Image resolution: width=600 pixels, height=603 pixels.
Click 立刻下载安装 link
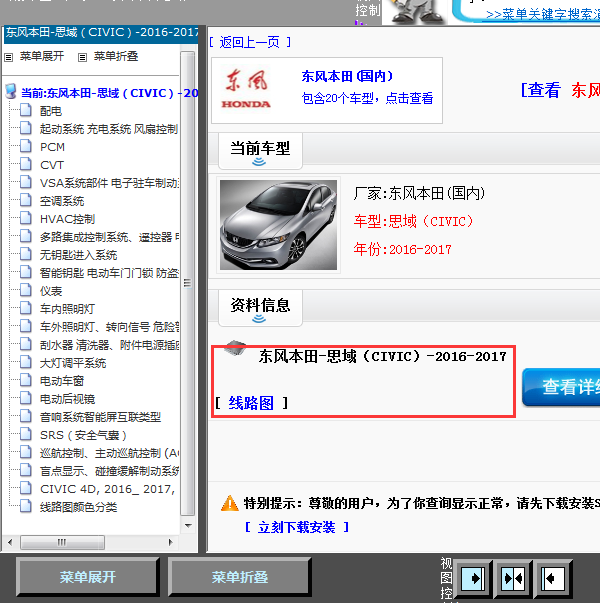[297, 527]
